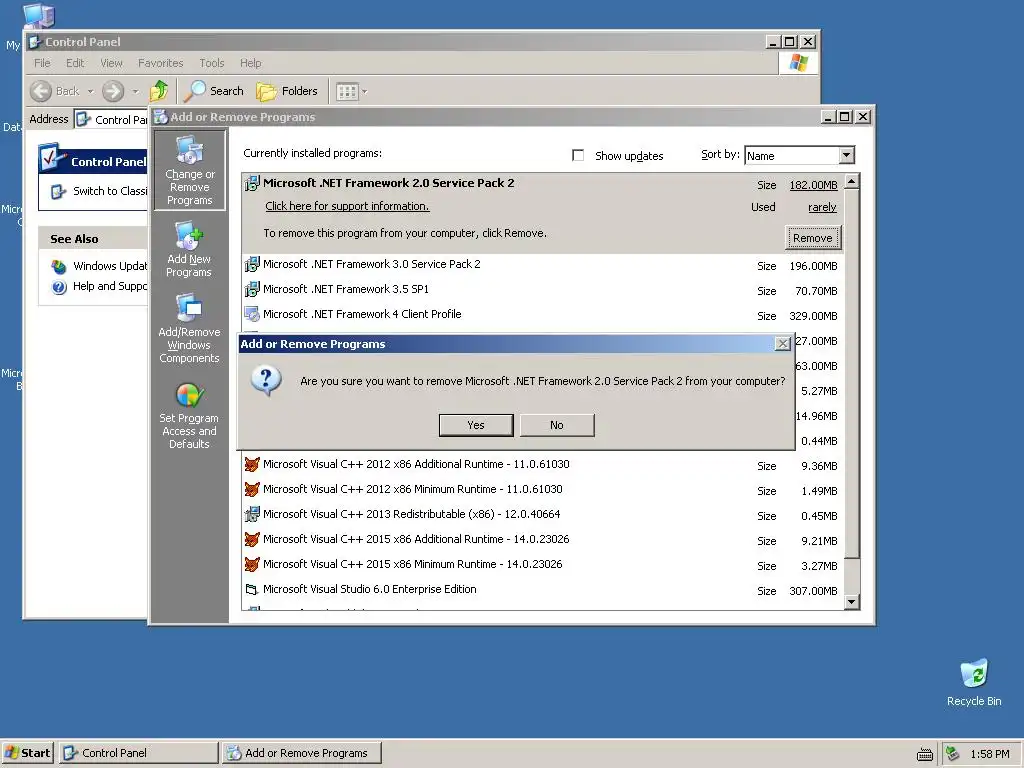
Task: Select Add New Programs icon
Action: [x=189, y=250]
